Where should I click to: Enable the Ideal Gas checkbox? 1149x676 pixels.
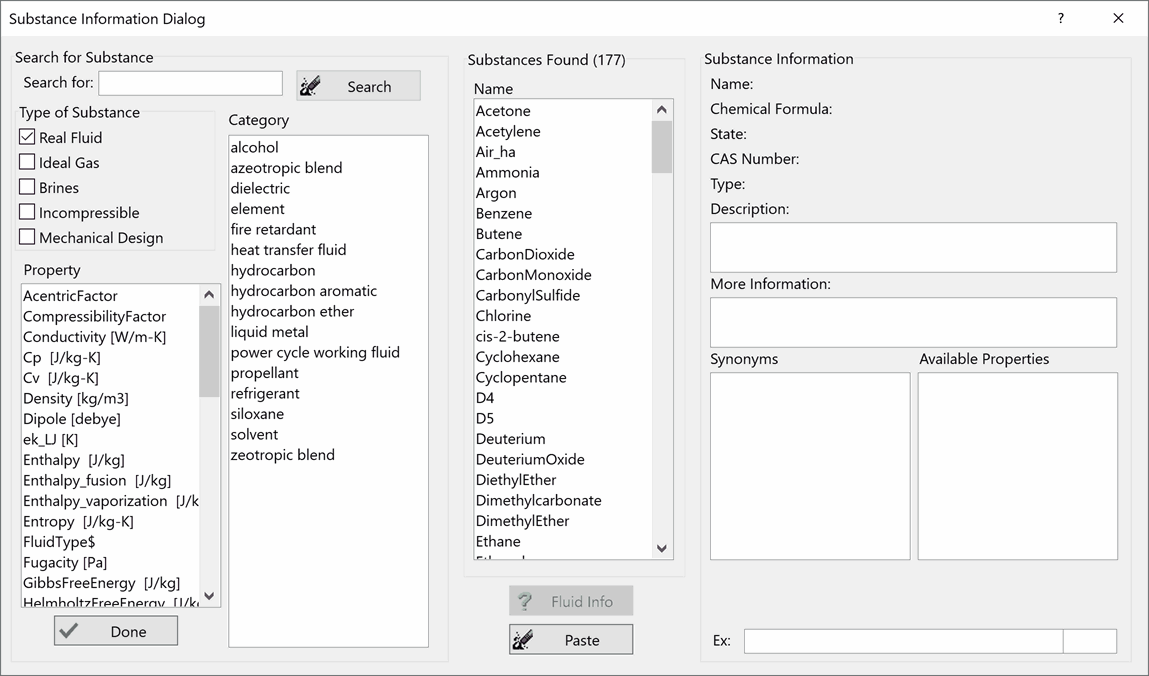tap(27, 162)
